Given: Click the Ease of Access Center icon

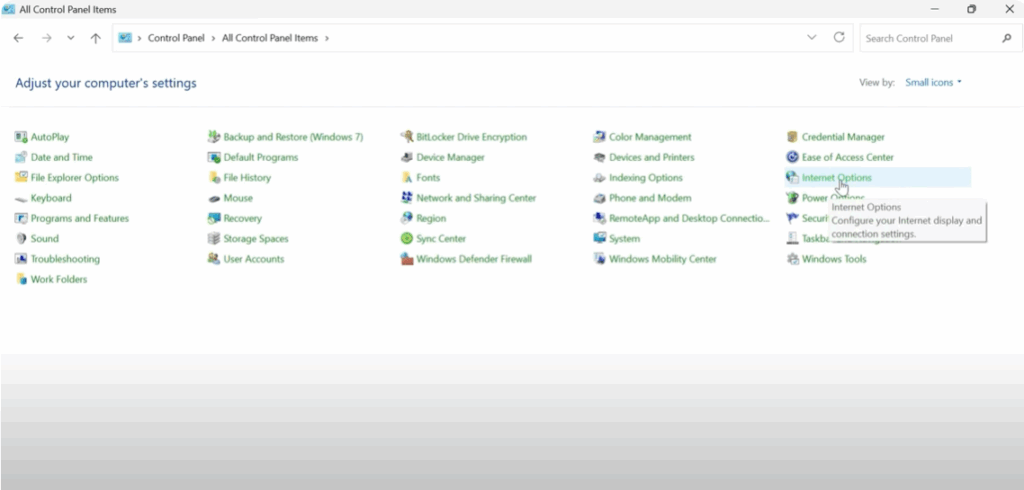Looking at the screenshot, I should point(792,158).
